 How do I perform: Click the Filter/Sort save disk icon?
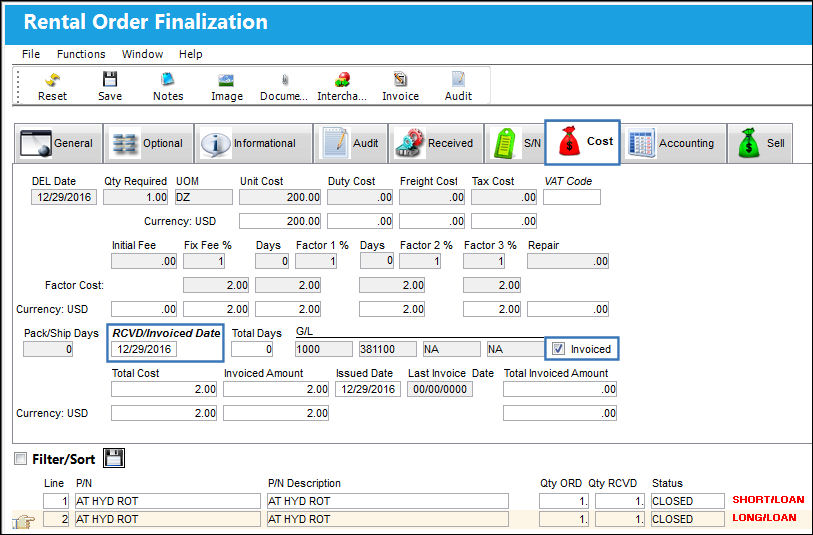(114, 458)
